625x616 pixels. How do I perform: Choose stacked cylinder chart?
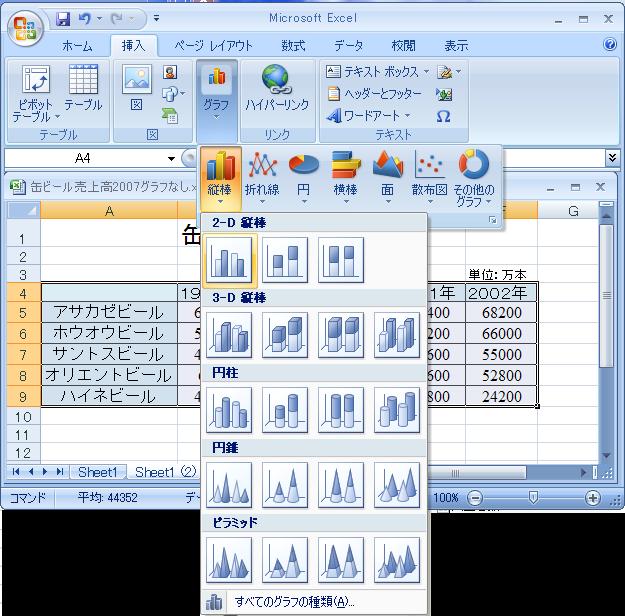pos(285,410)
